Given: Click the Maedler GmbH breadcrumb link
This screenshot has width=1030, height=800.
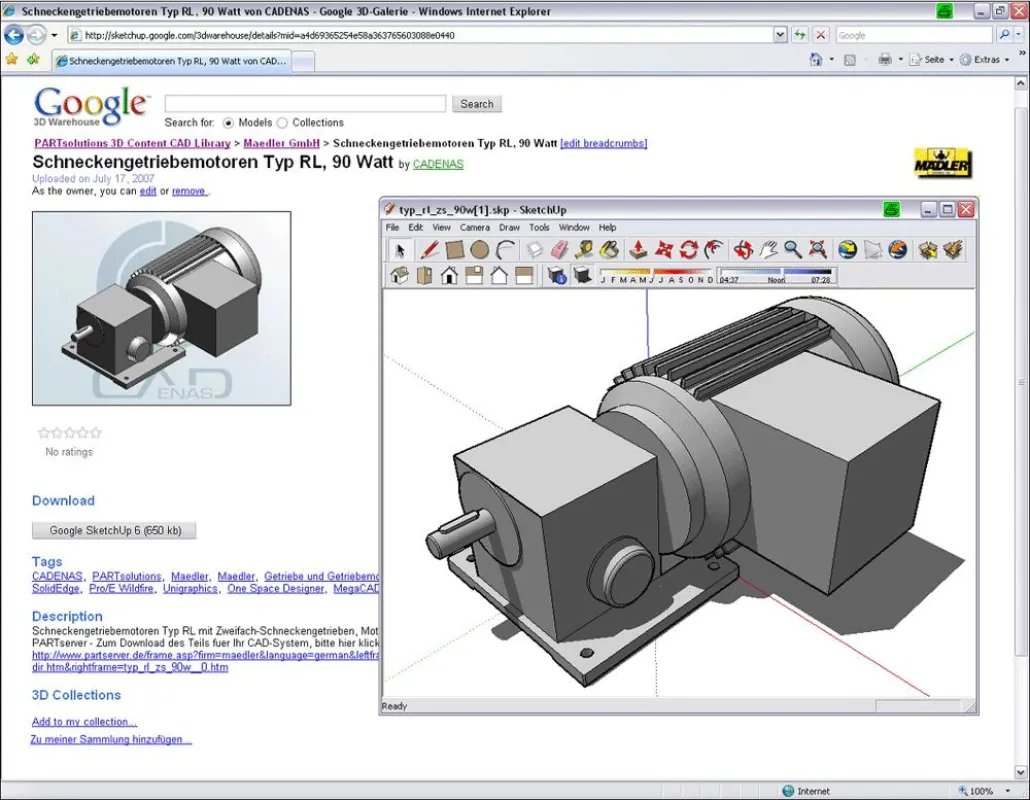Looking at the screenshot, I should [281, 143].
